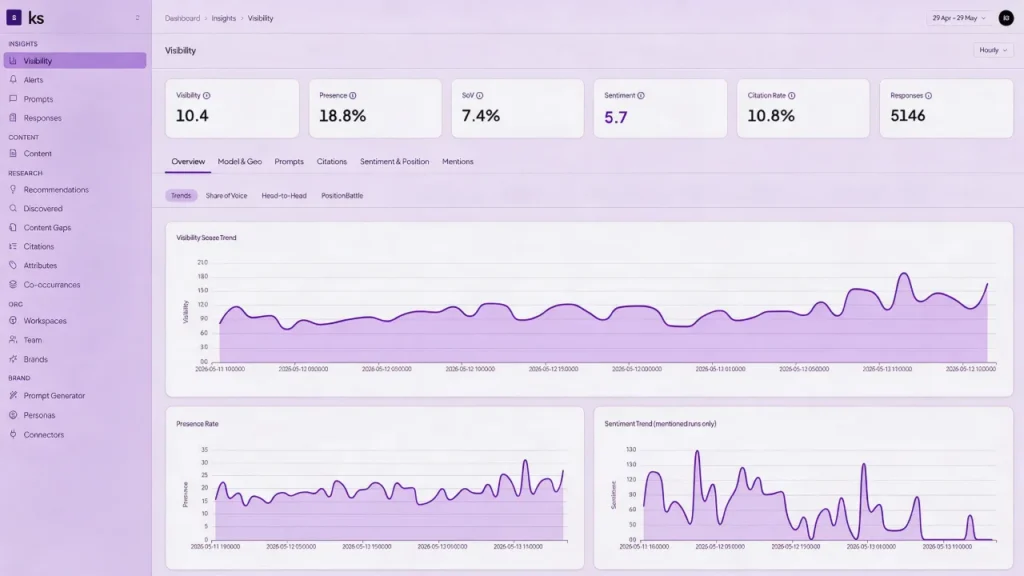This screenshot has height=576, width=1024.
Task: Open Content Gaps in the sidebar
Action: point(74,227)
